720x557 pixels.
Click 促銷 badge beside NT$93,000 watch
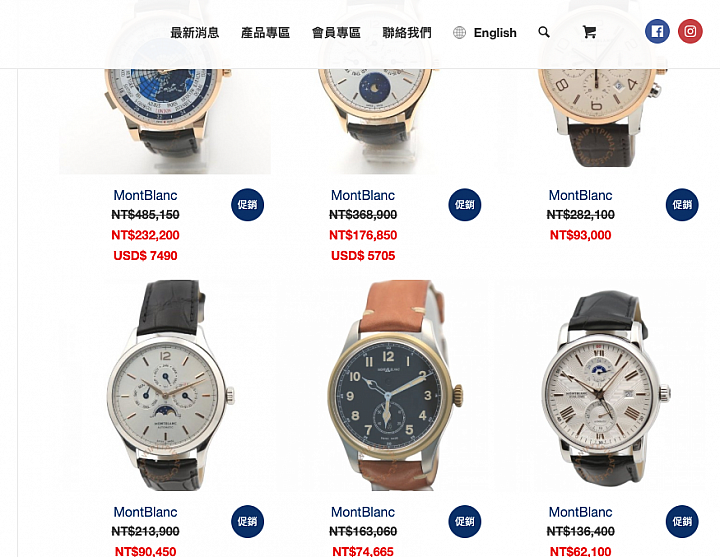(x=682, y=205)
